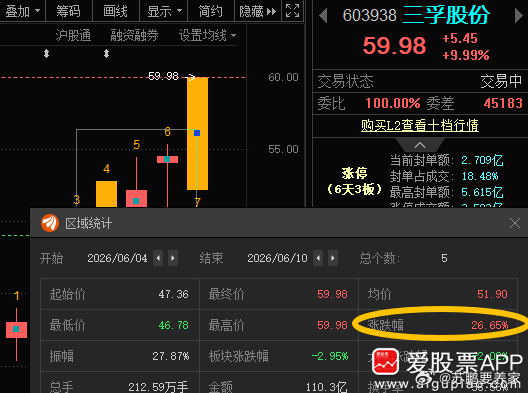Click the 最高价 59.98 cell
This screenshot has width=528, height=393.
279,325
